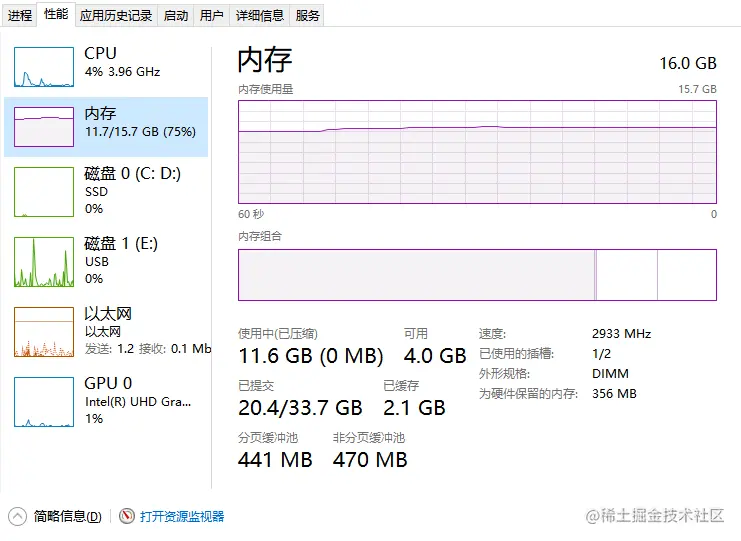Switch to the 启动 tab
This screenshot has width=741, height=541.
175,15
